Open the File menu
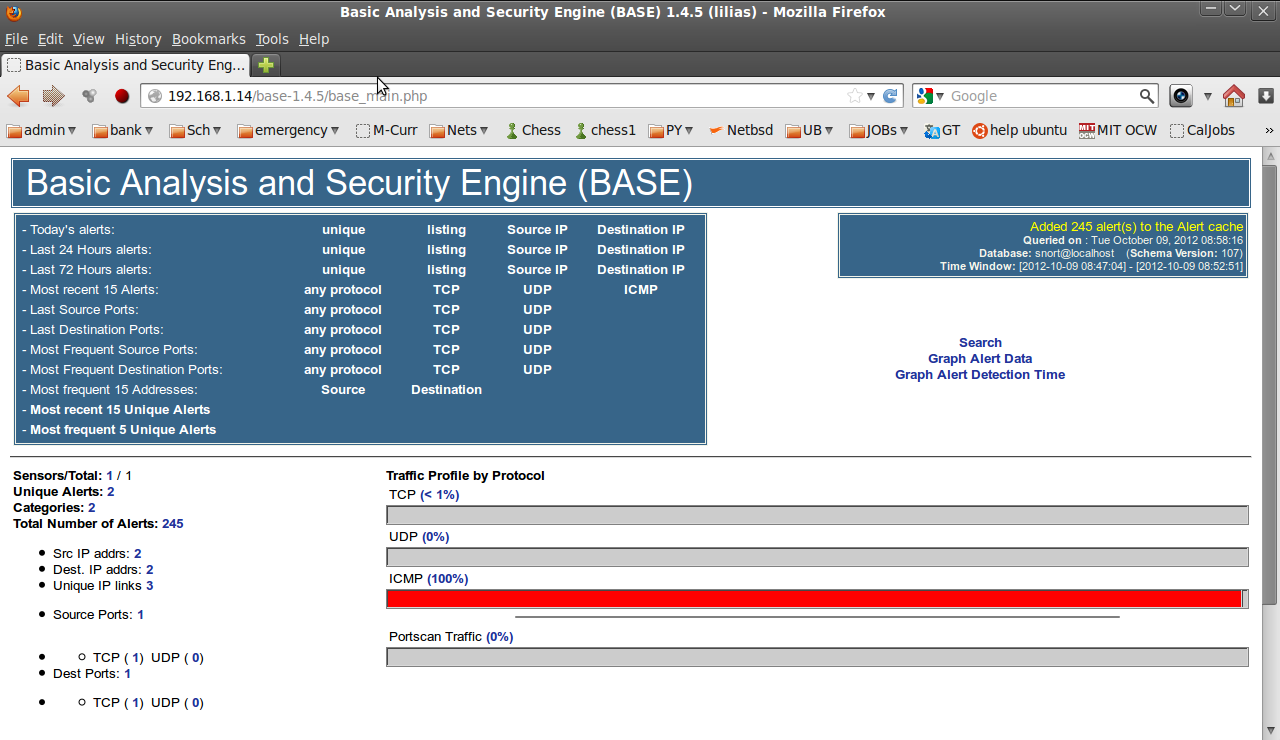The image size is (1280, 740). [16, 39]
